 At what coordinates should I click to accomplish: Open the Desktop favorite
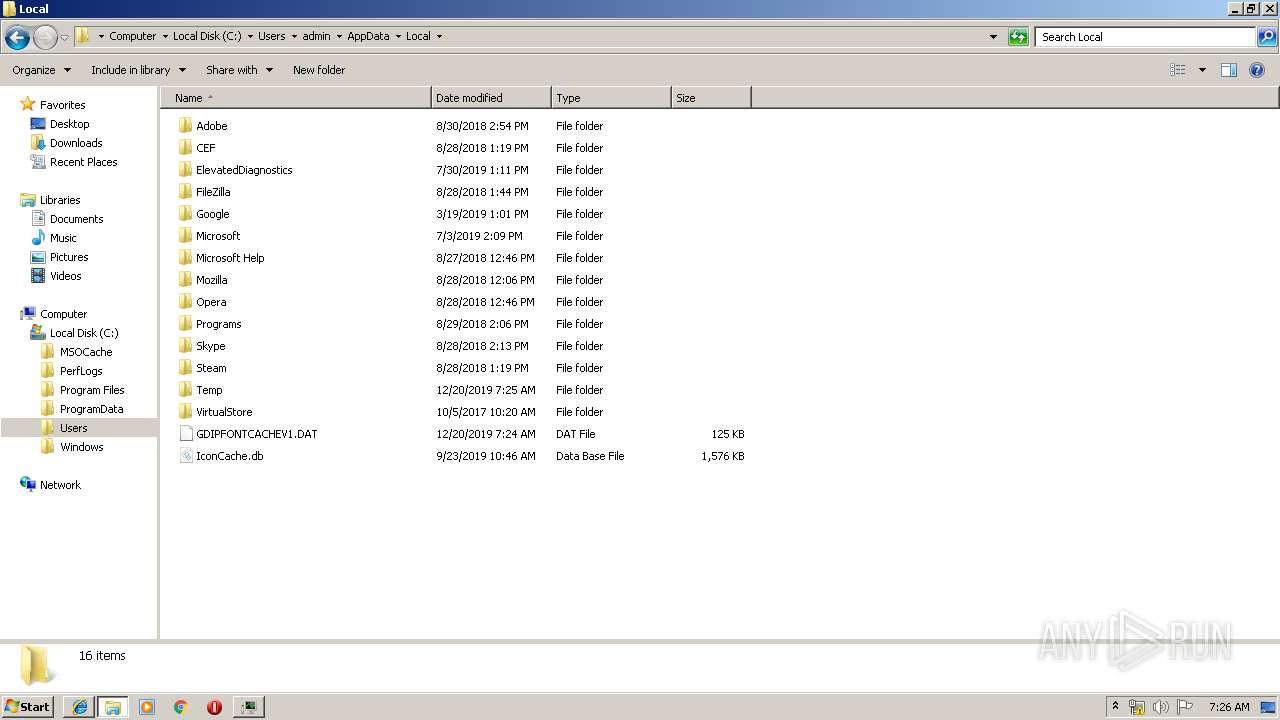click(x=69, y=124)
